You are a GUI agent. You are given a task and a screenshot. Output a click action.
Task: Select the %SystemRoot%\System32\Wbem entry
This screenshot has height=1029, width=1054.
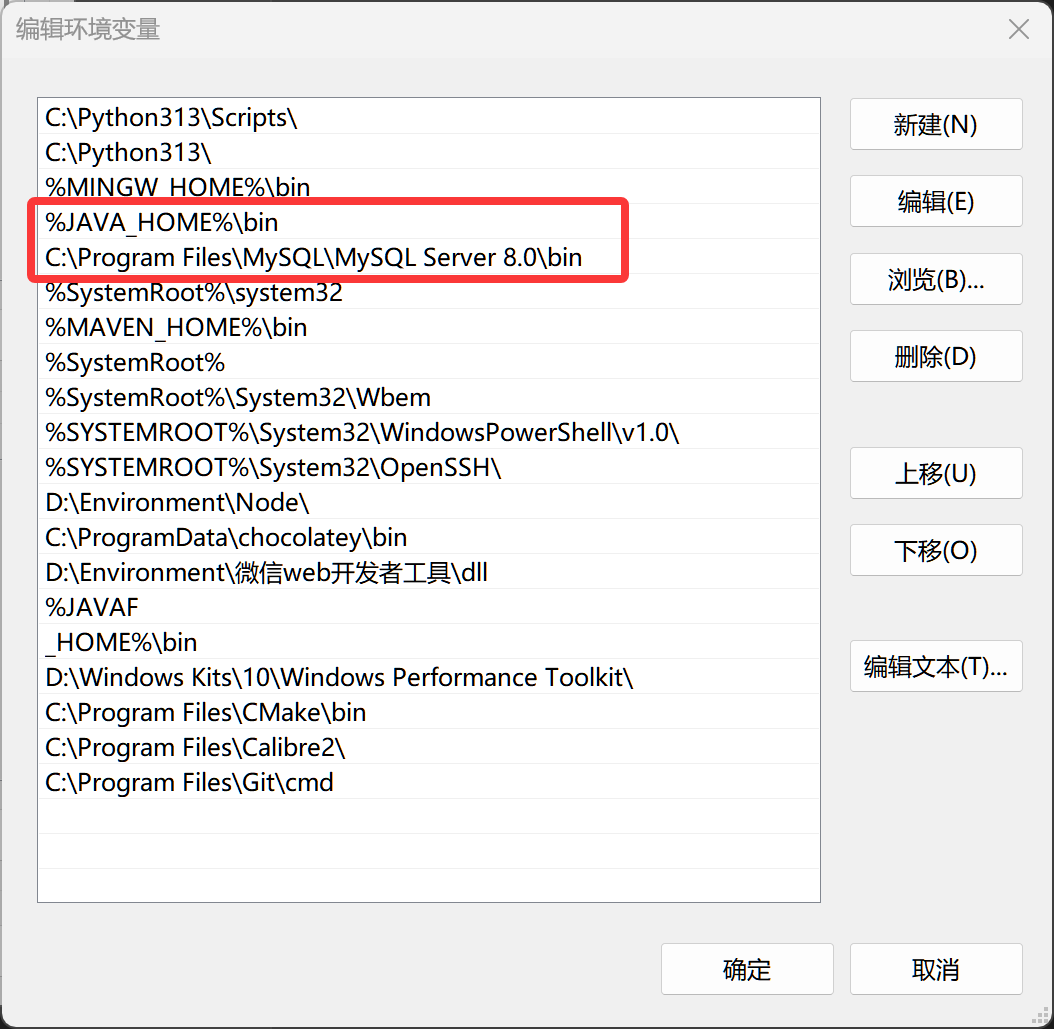[x=429, y=397]
